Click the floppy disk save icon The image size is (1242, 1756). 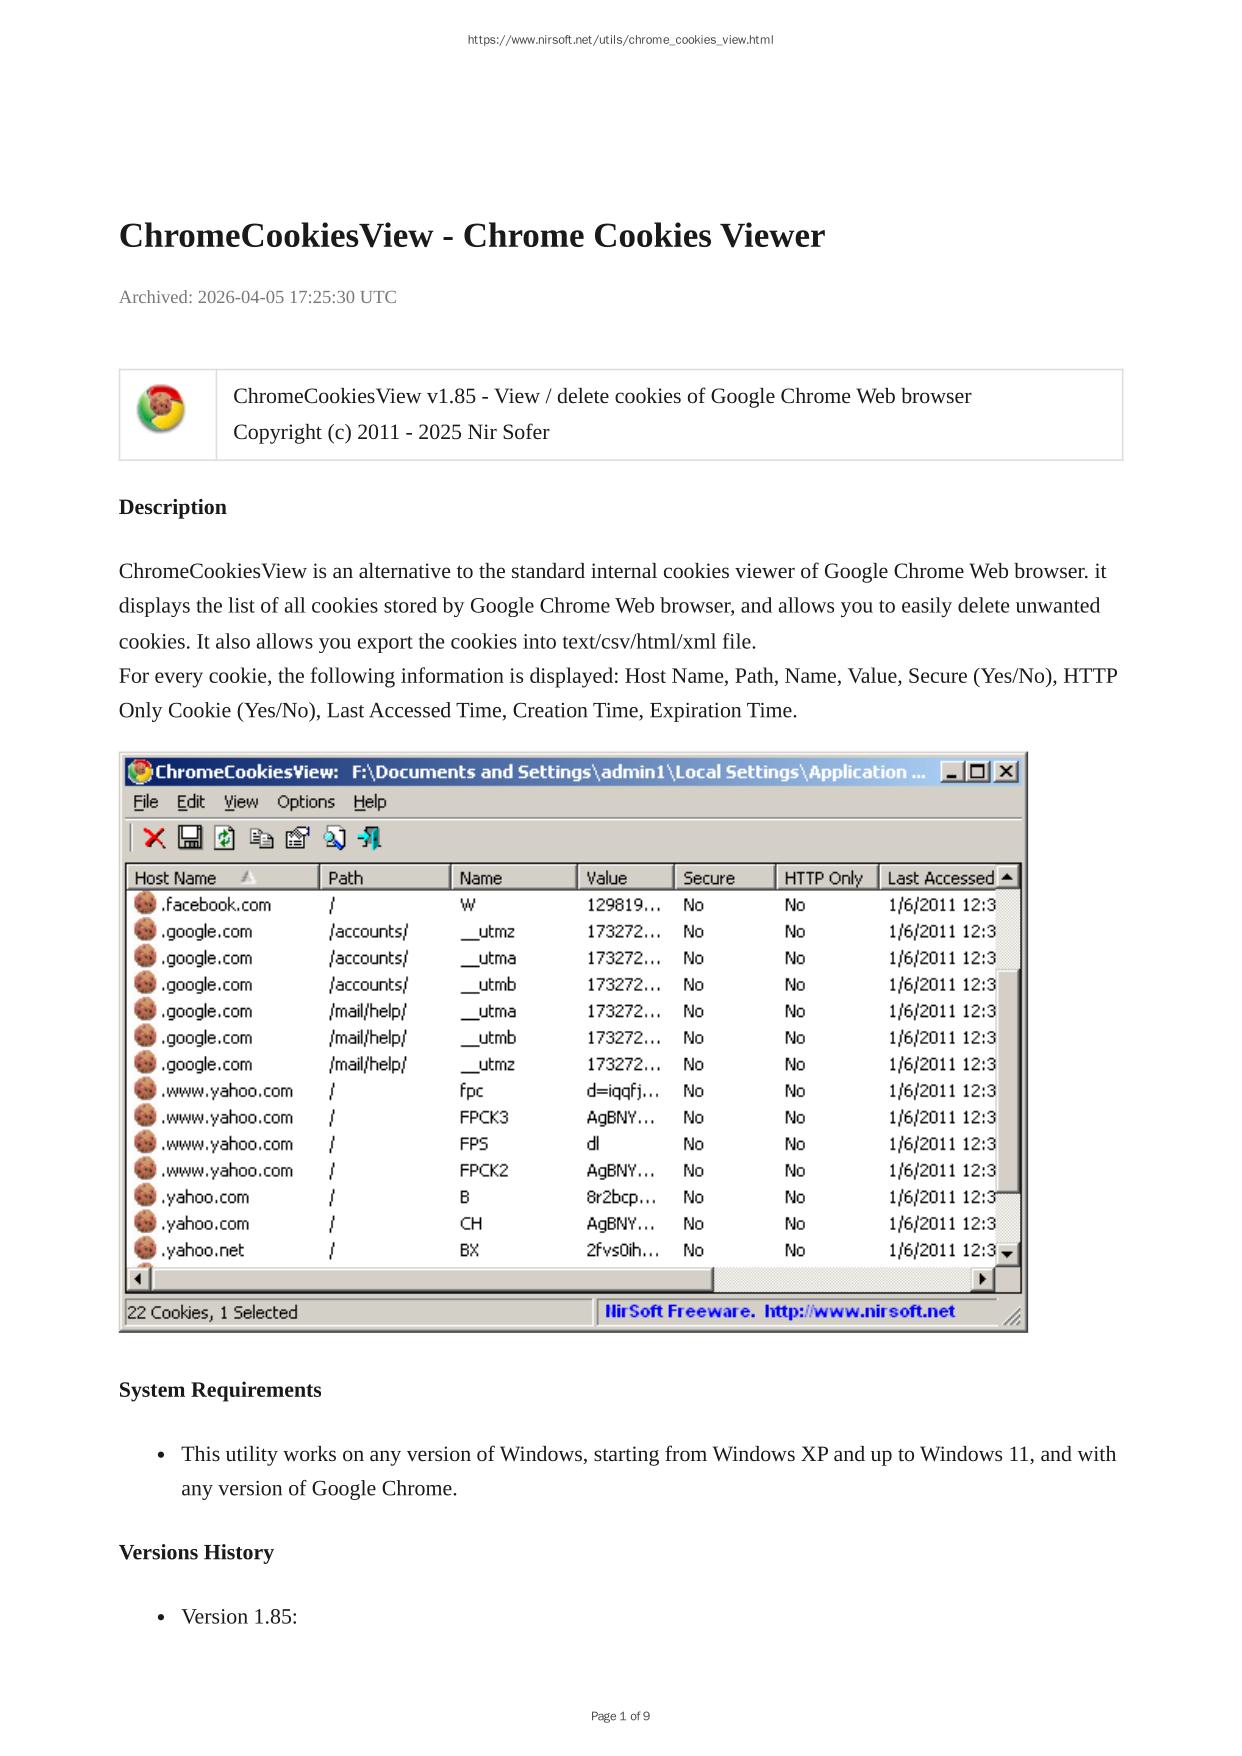pyautogui.click(x=190, y=838)
